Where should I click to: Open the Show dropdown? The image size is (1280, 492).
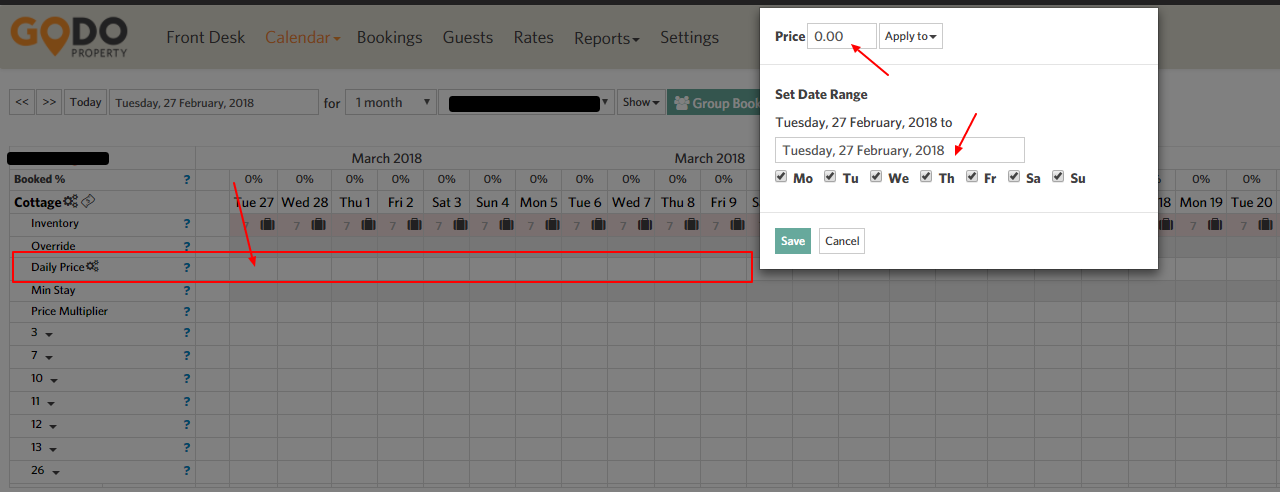640,102
